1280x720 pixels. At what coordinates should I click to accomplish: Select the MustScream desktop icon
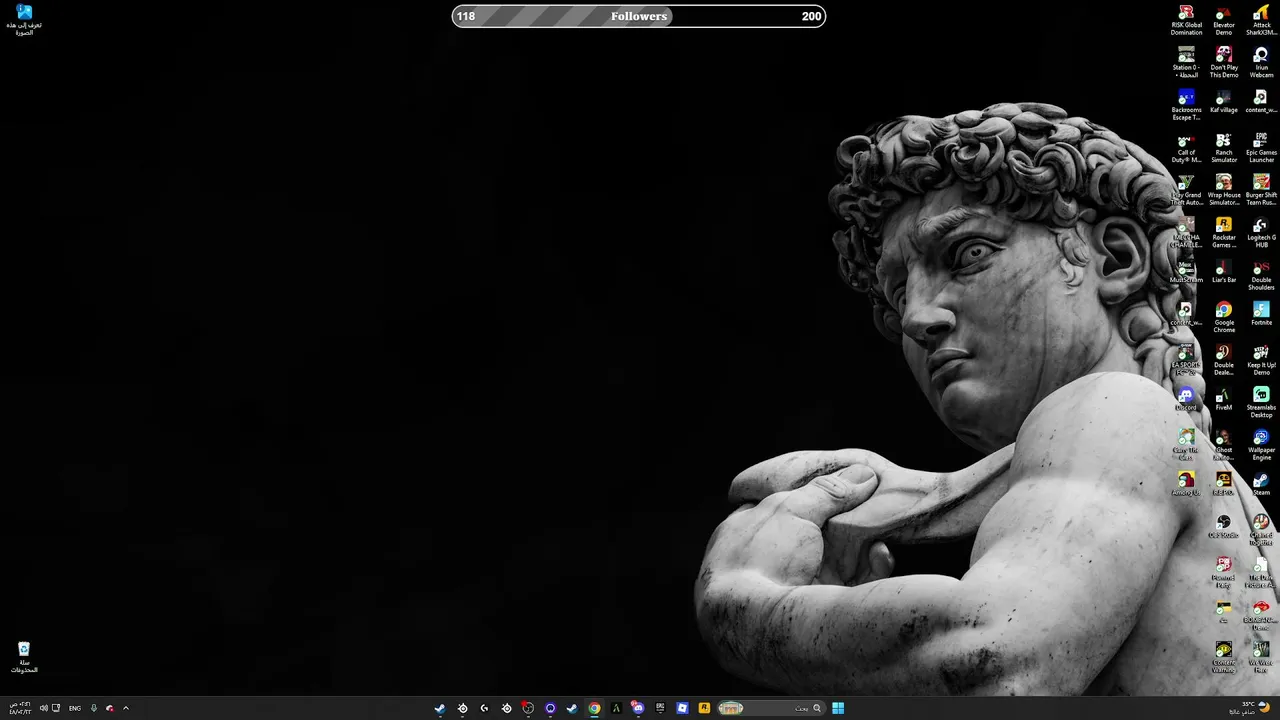tap(1186, 272)
